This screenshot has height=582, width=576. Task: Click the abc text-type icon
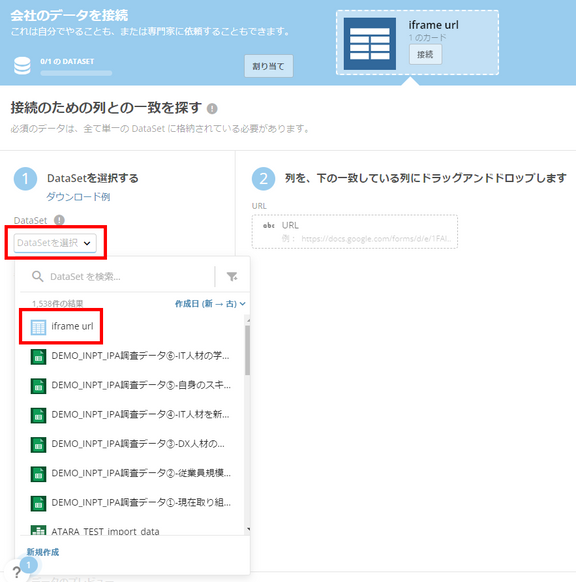pyautogui.click(x=268, y=226)
